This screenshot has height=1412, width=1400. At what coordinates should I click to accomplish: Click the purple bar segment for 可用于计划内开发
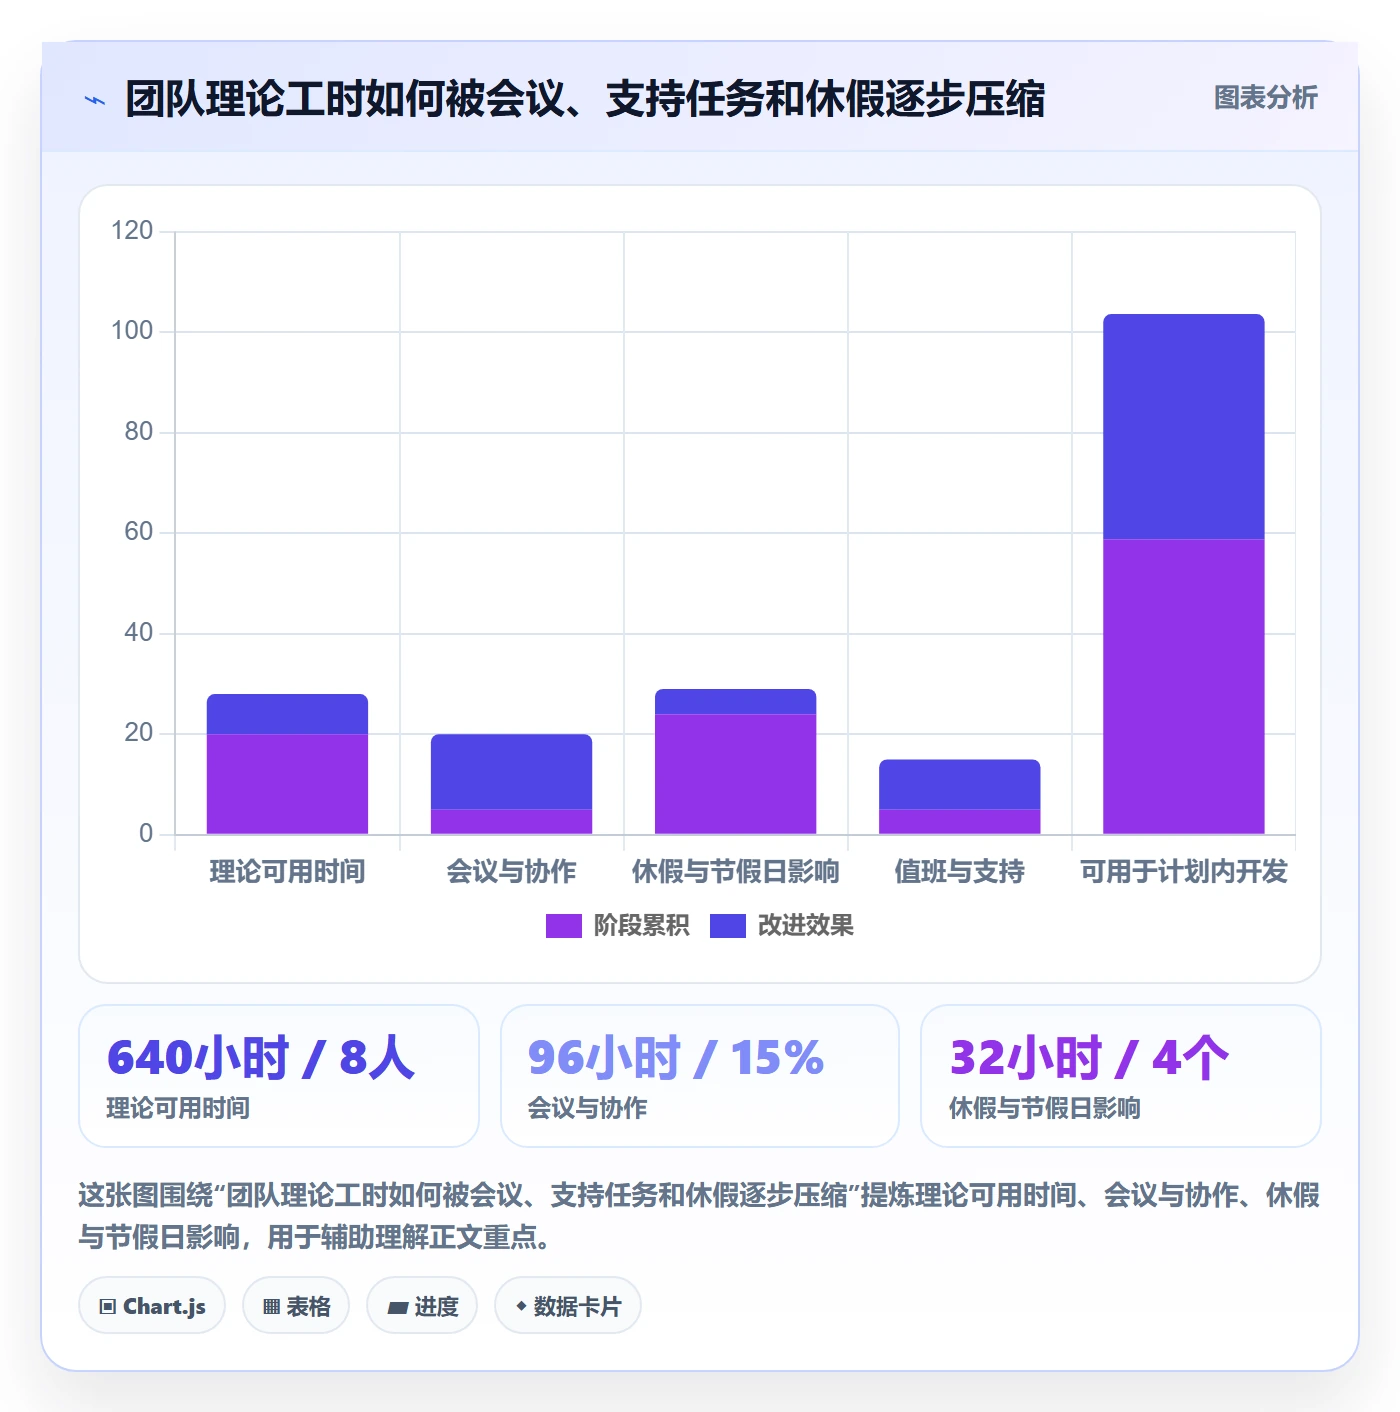[1183, 686]
